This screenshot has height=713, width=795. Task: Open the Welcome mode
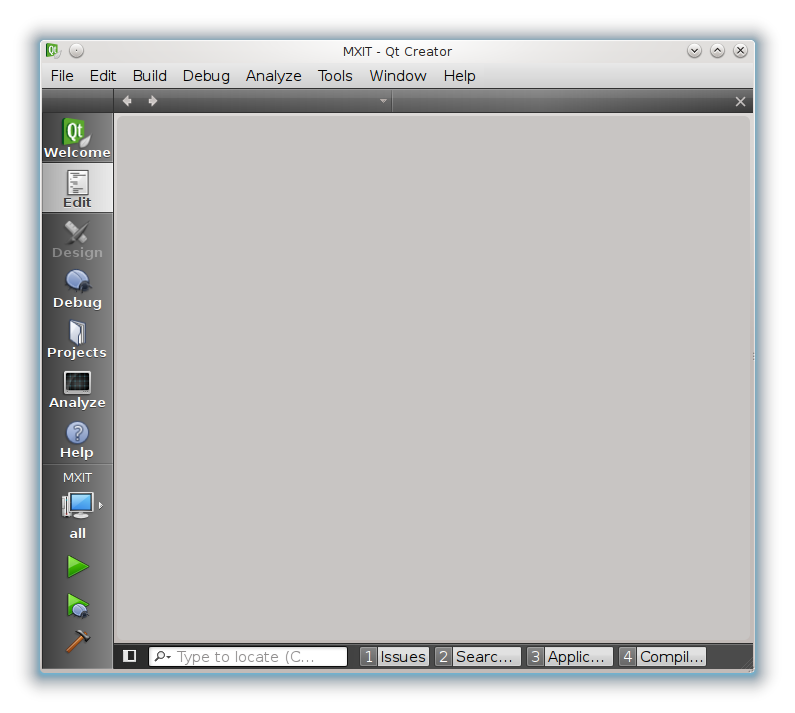point(77,138)
